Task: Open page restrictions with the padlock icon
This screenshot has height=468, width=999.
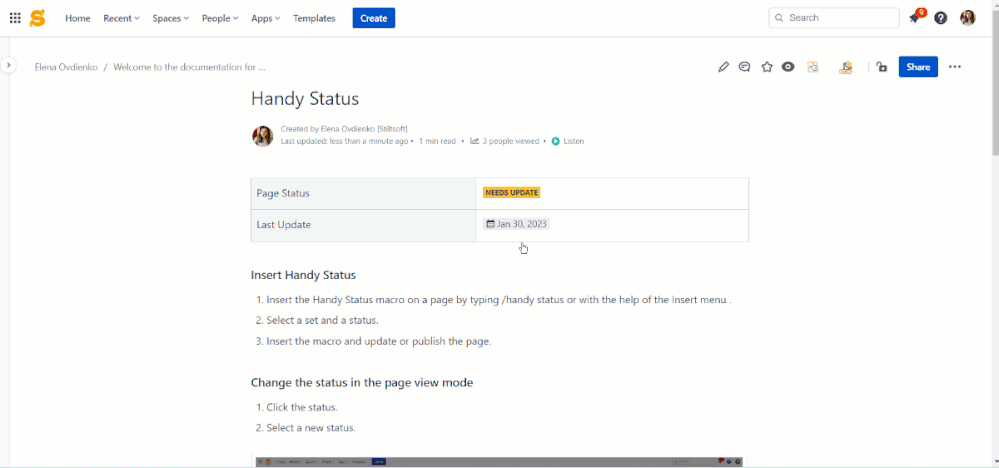Action: click(882, 67)
